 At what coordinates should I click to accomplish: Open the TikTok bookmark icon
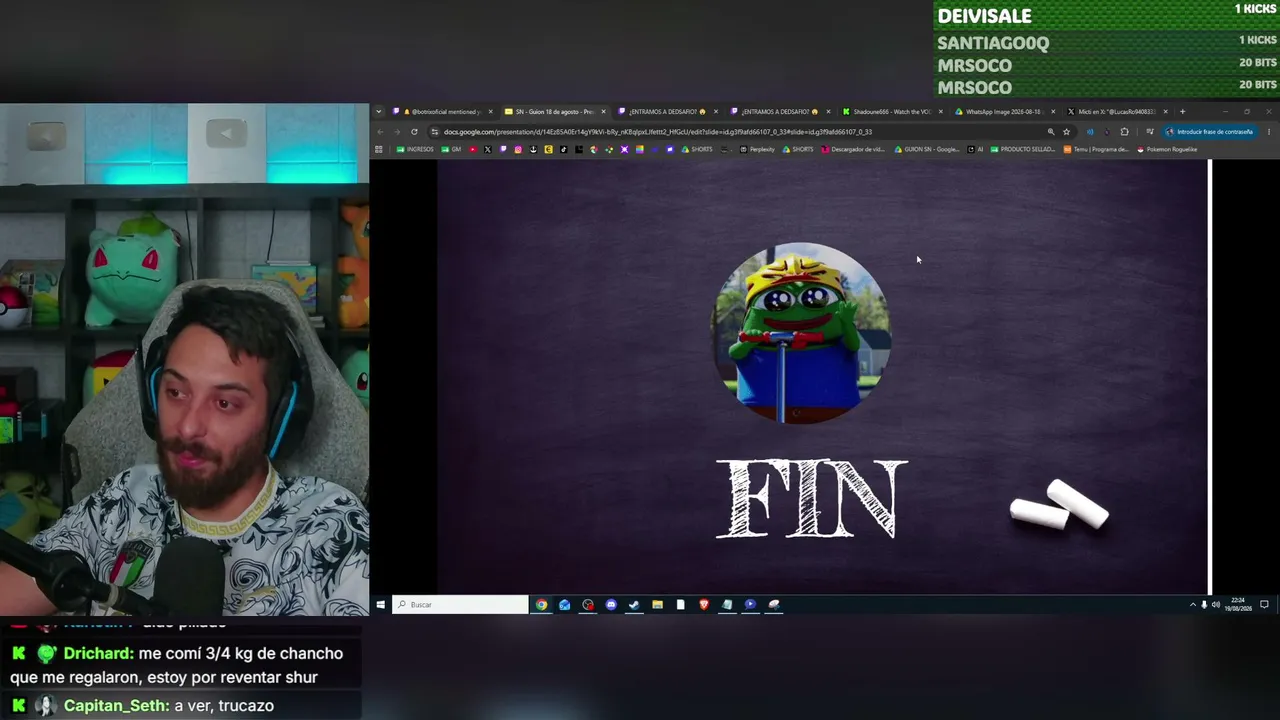click(x=563, y=149)
